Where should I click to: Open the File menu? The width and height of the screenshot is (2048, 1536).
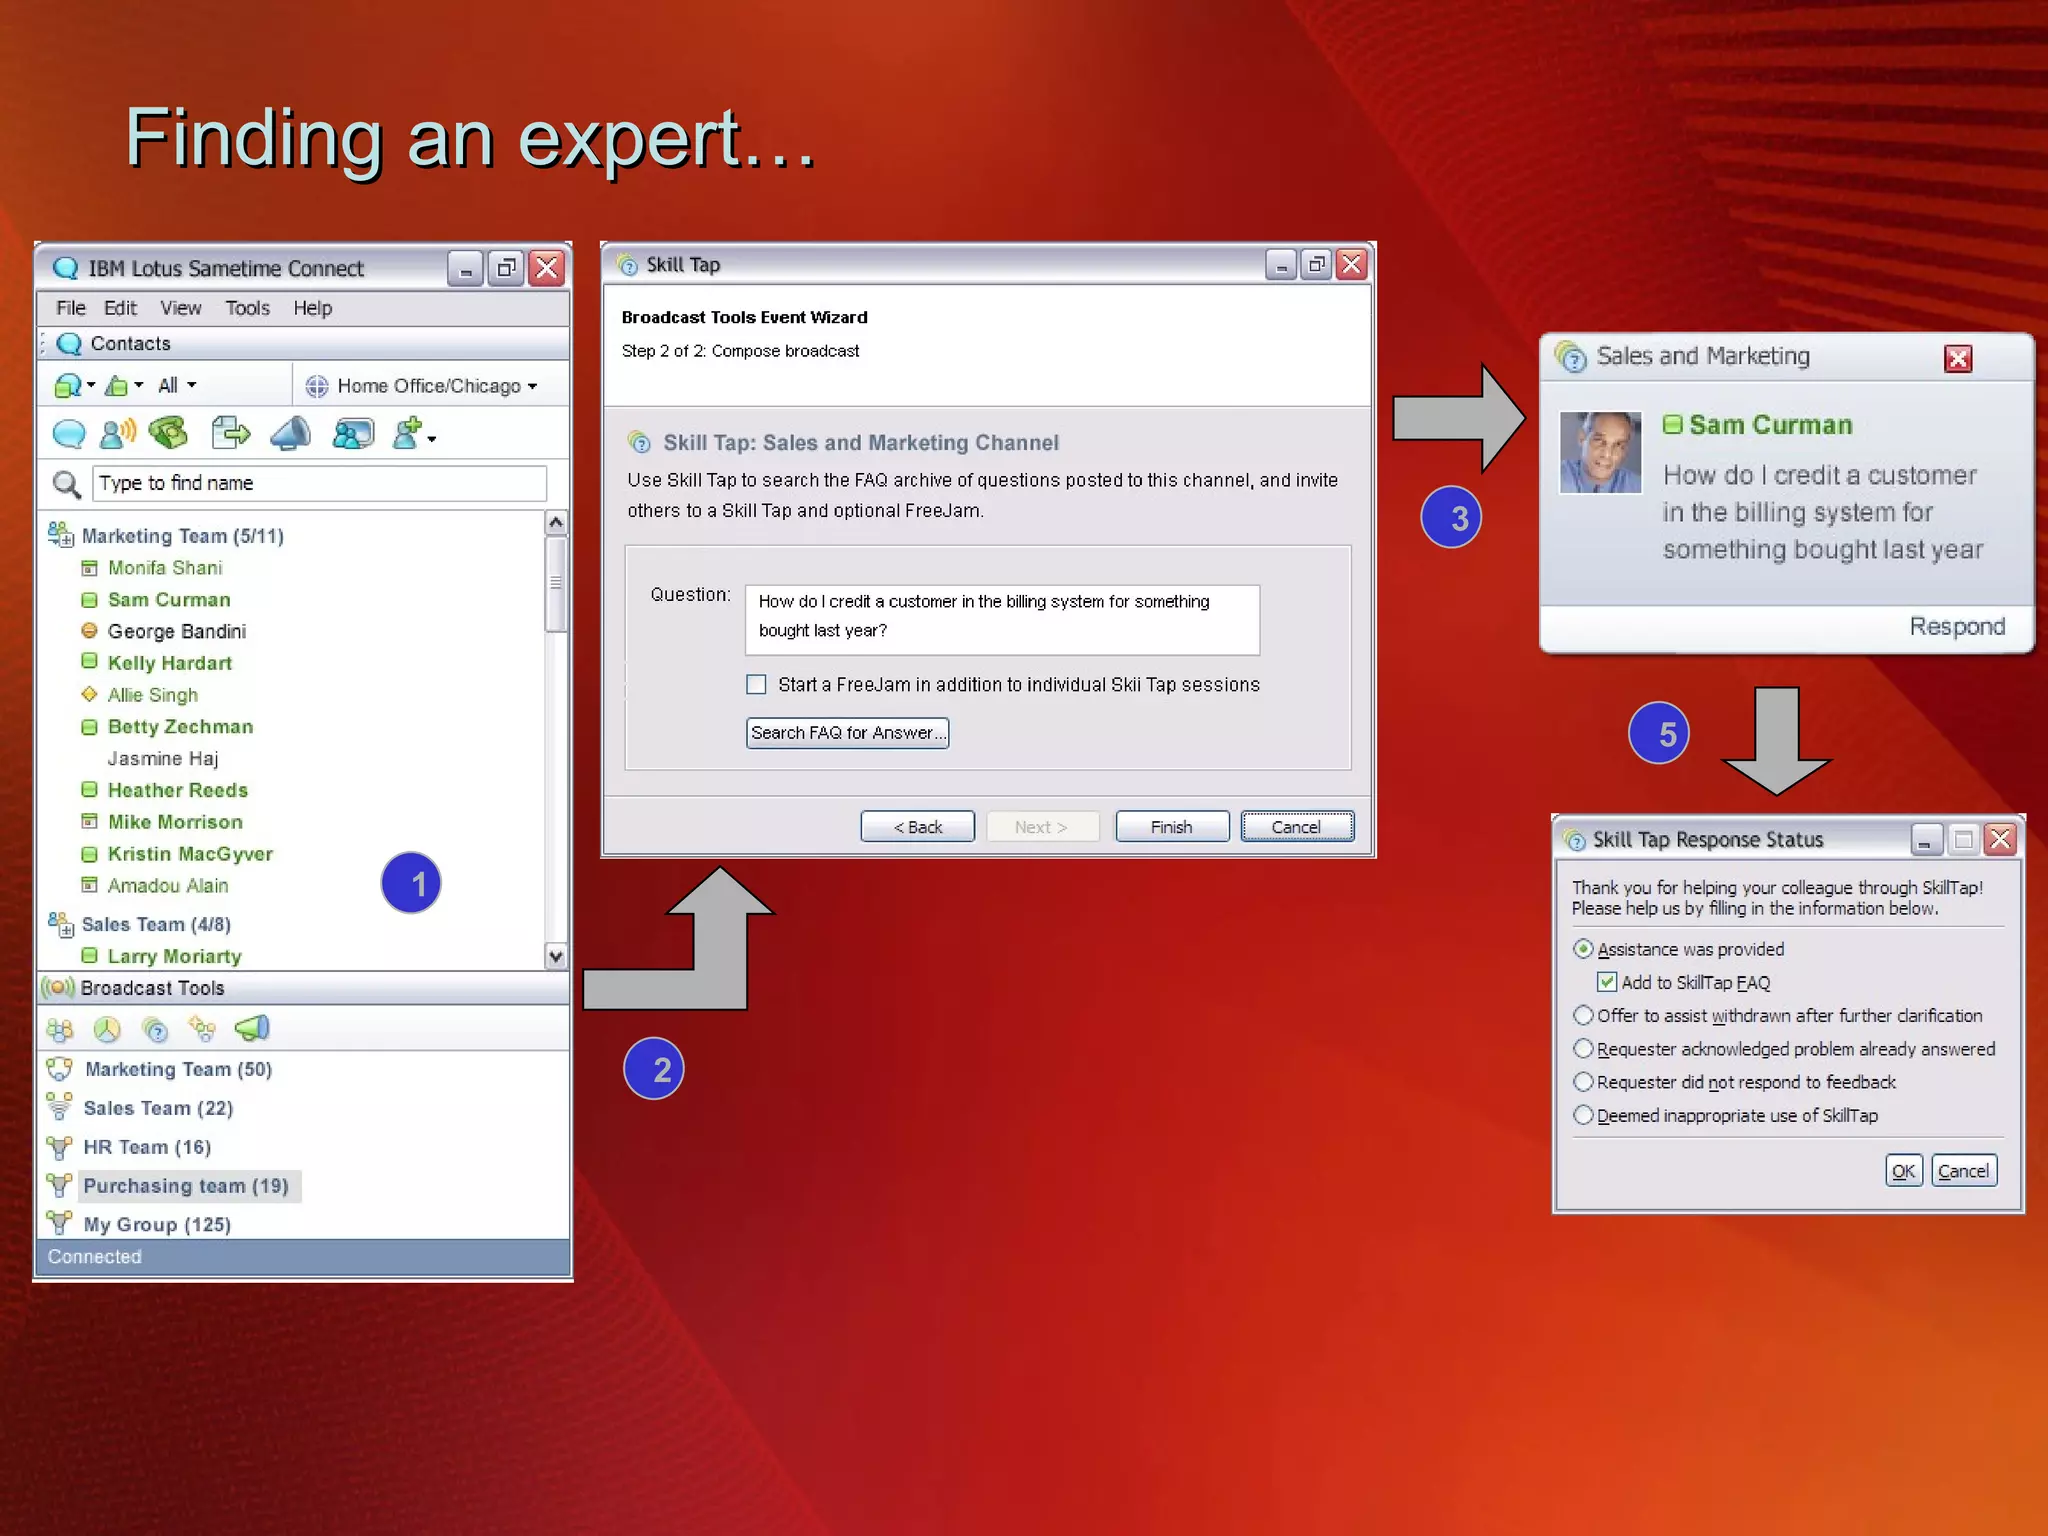pyautogui.click(x=70, y=308)
